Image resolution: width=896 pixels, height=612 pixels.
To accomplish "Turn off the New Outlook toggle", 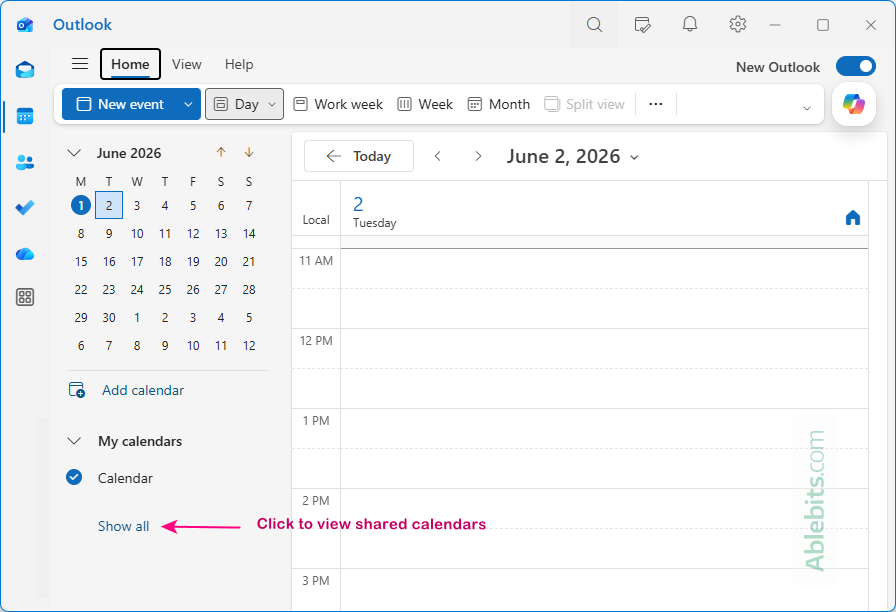I will pos(855,66).
